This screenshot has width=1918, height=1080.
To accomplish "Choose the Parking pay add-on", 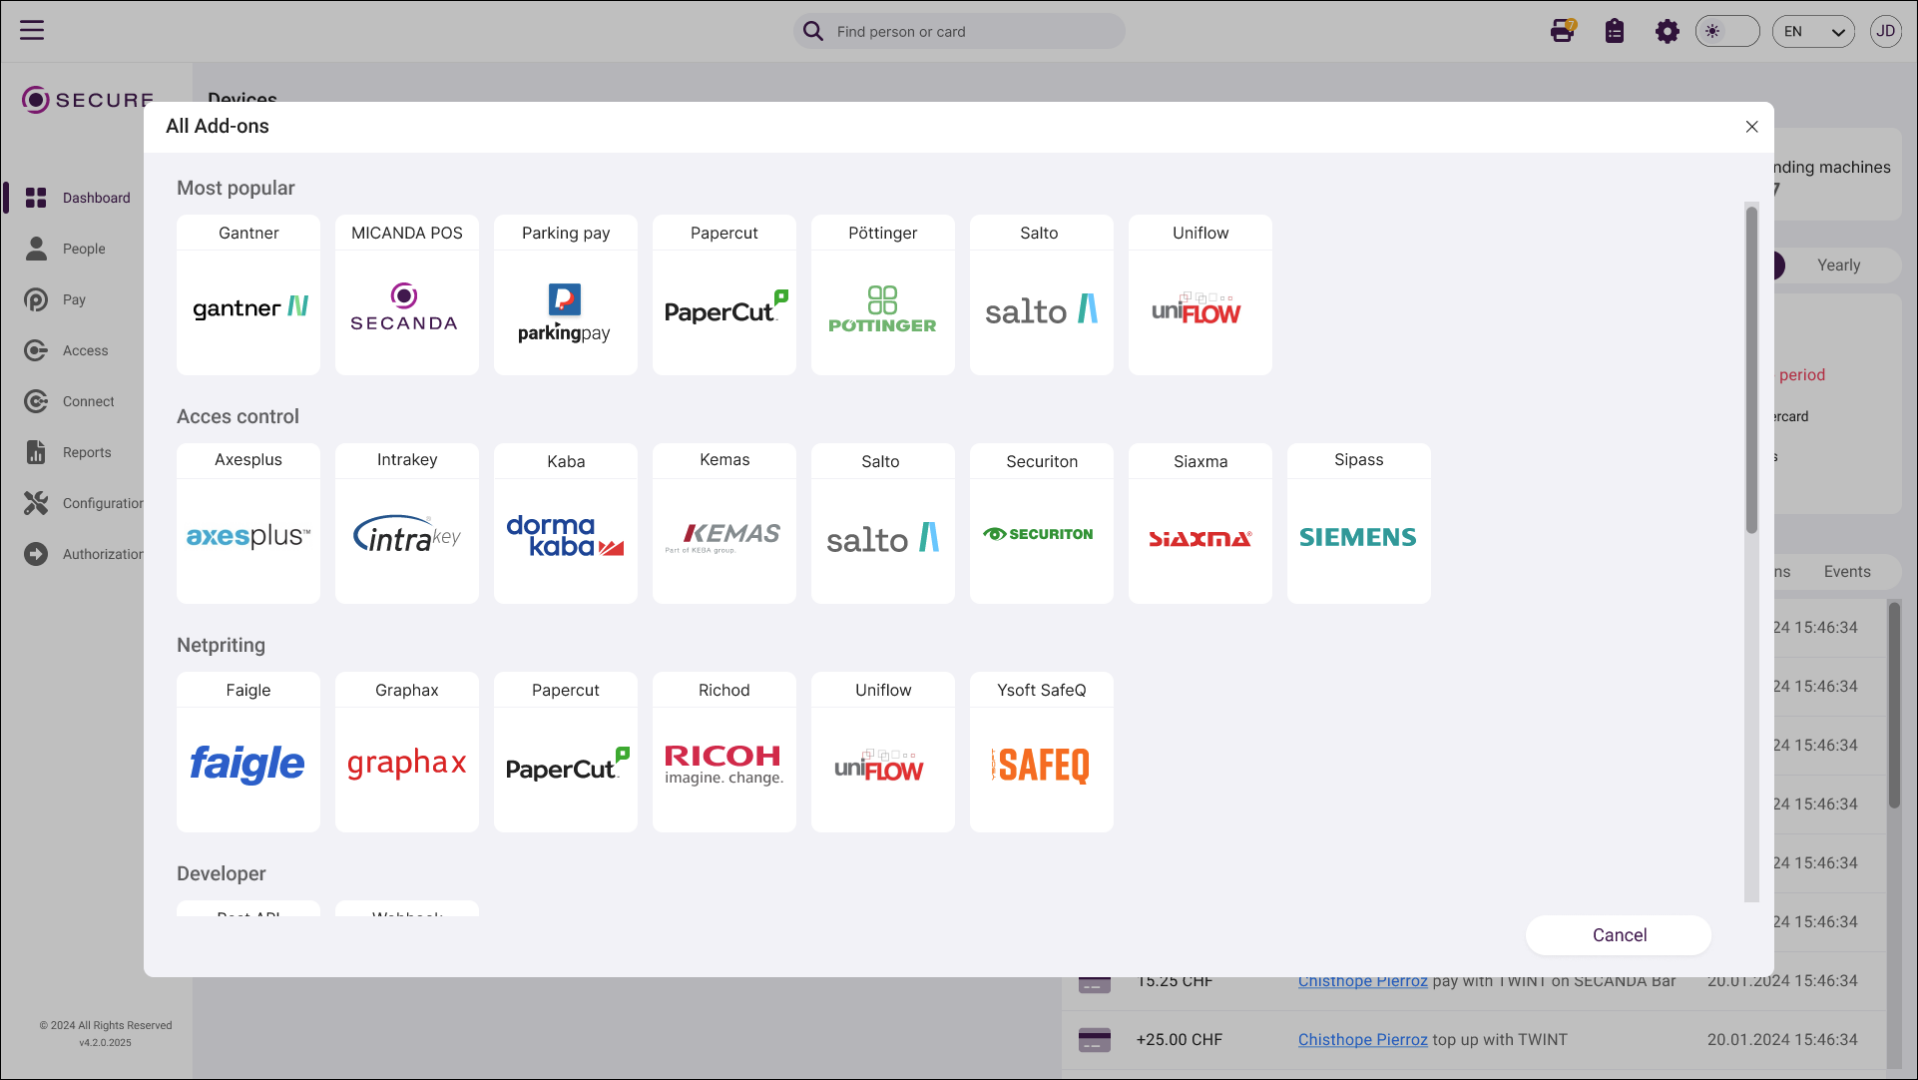I will point(565,295).
